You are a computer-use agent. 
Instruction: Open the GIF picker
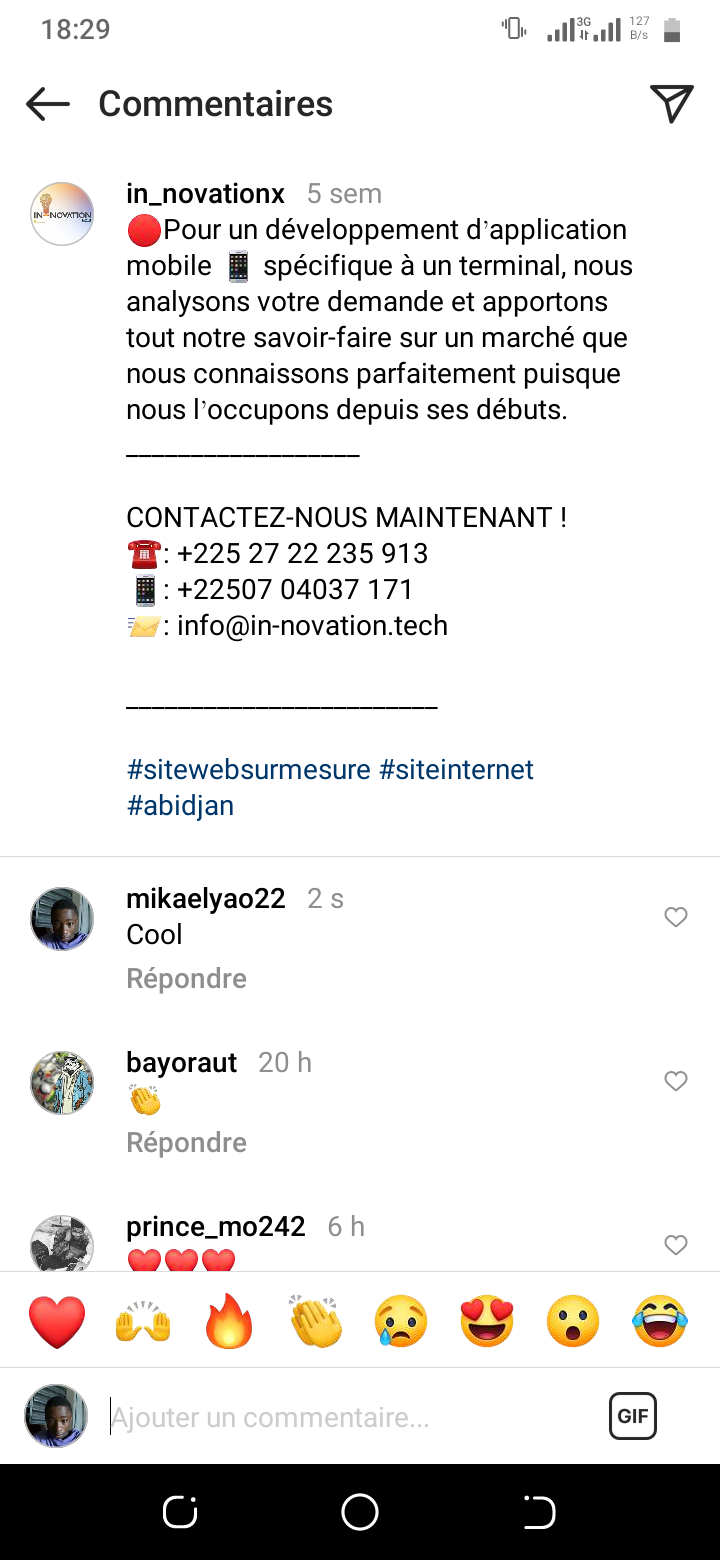click(x=633, y=1416)
